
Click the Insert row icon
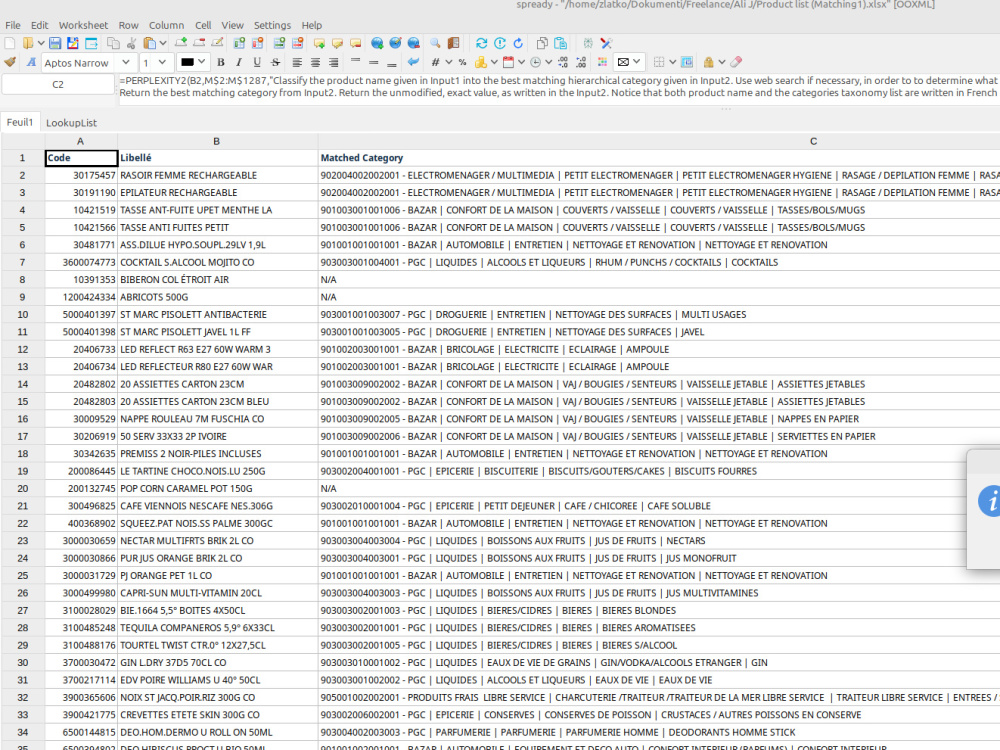pyautogui.click(x=279, y=43)
